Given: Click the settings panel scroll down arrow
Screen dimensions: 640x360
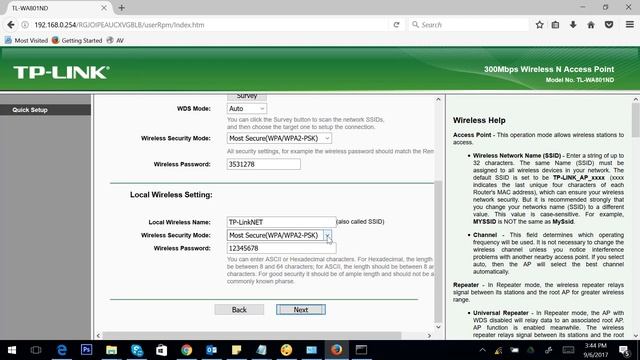Looking at the screenshot, I should 438,327.
